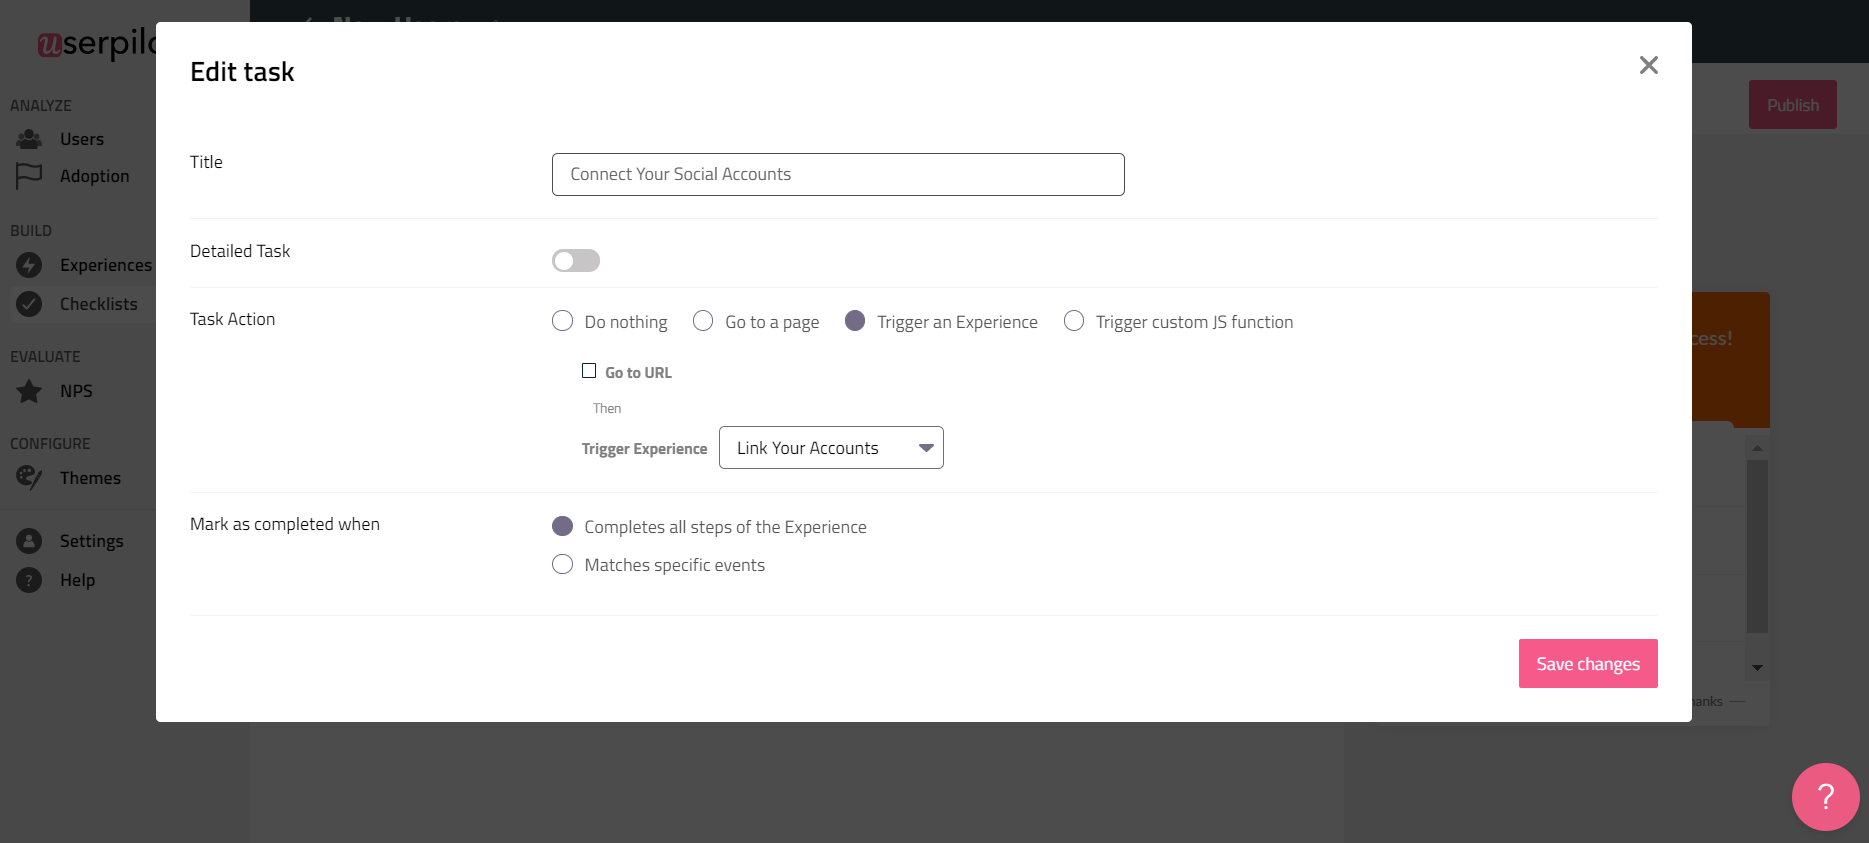
Task: Open the Checklists menu item
Action: [99, 304]
